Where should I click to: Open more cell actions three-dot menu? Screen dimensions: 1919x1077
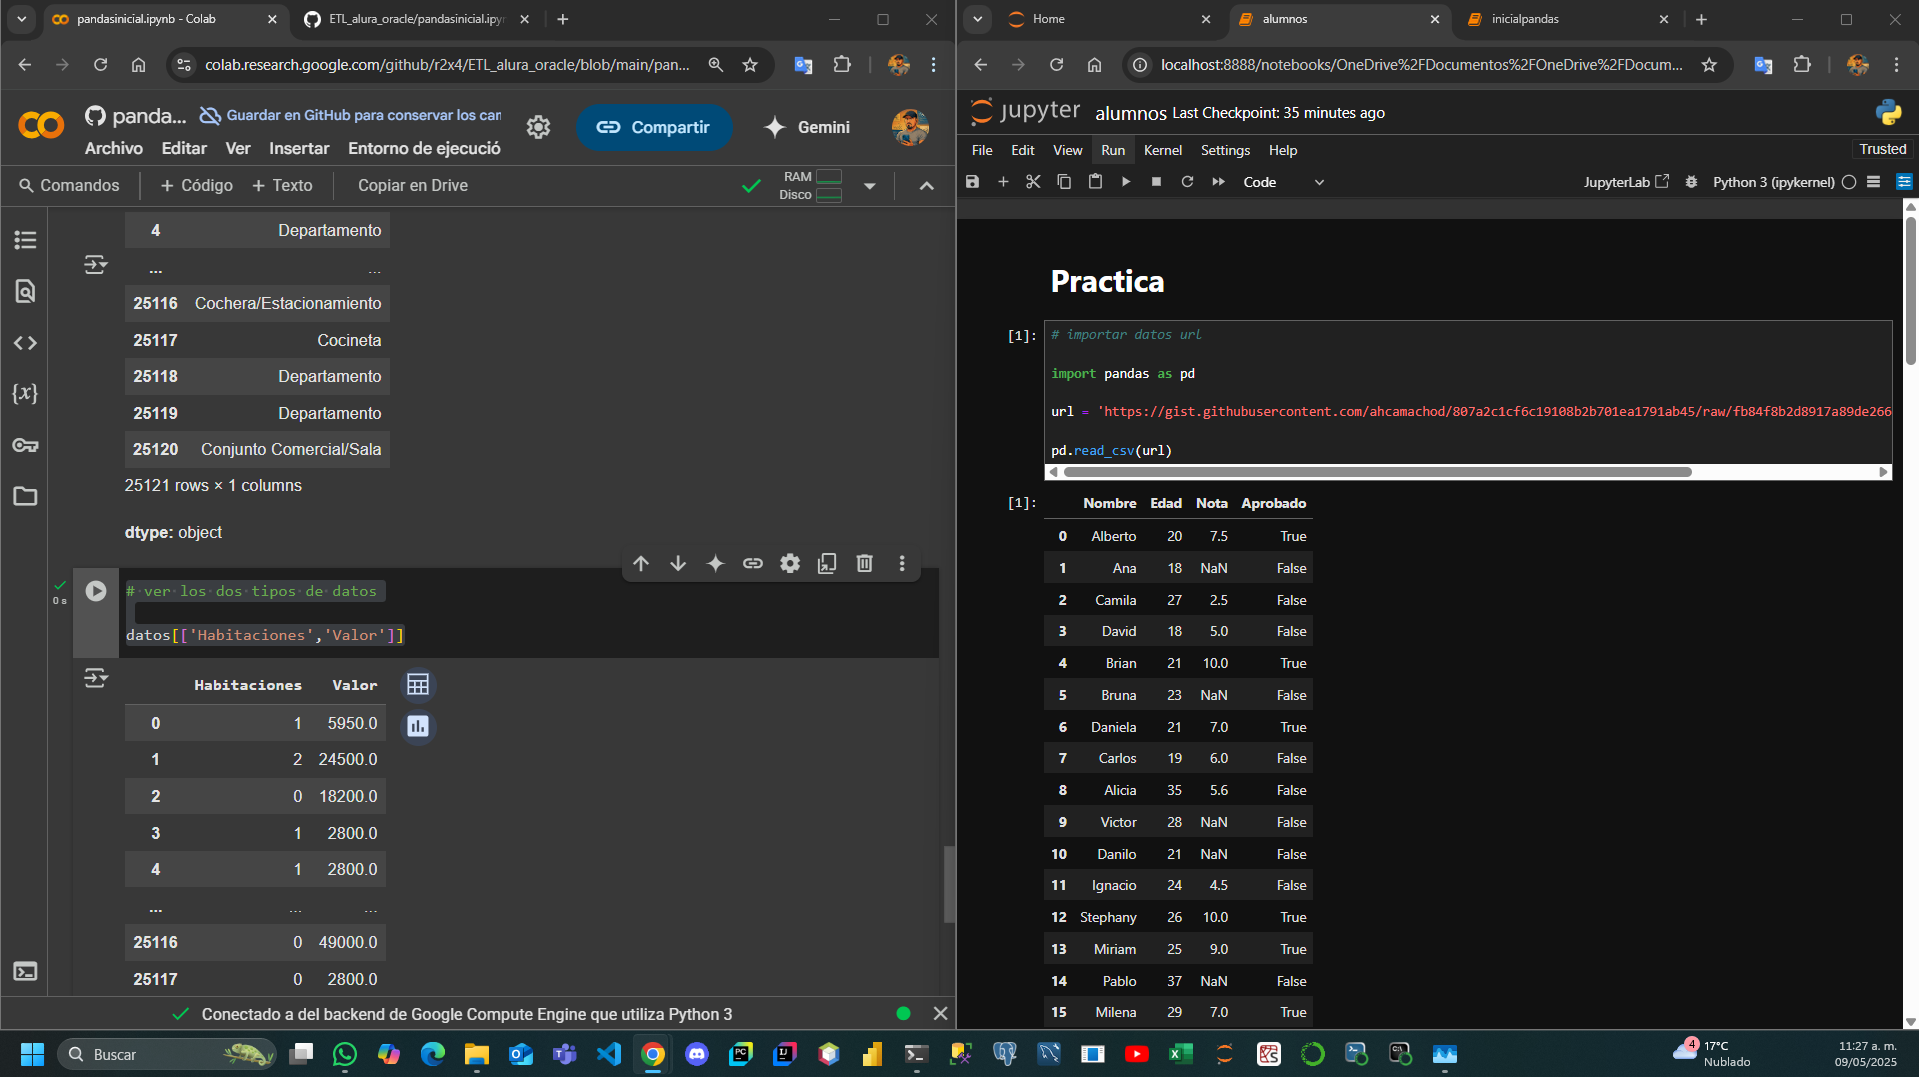(x=902, y=564)
